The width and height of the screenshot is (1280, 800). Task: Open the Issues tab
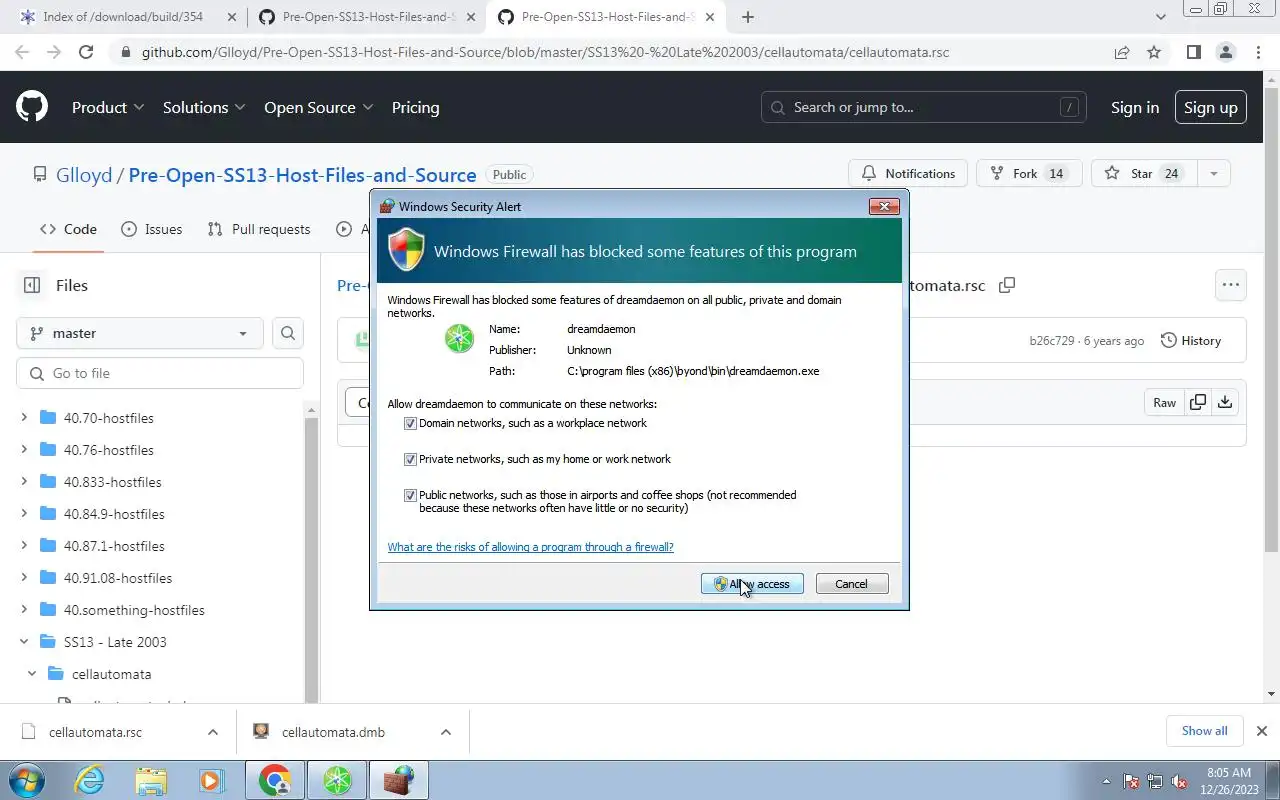151,229
